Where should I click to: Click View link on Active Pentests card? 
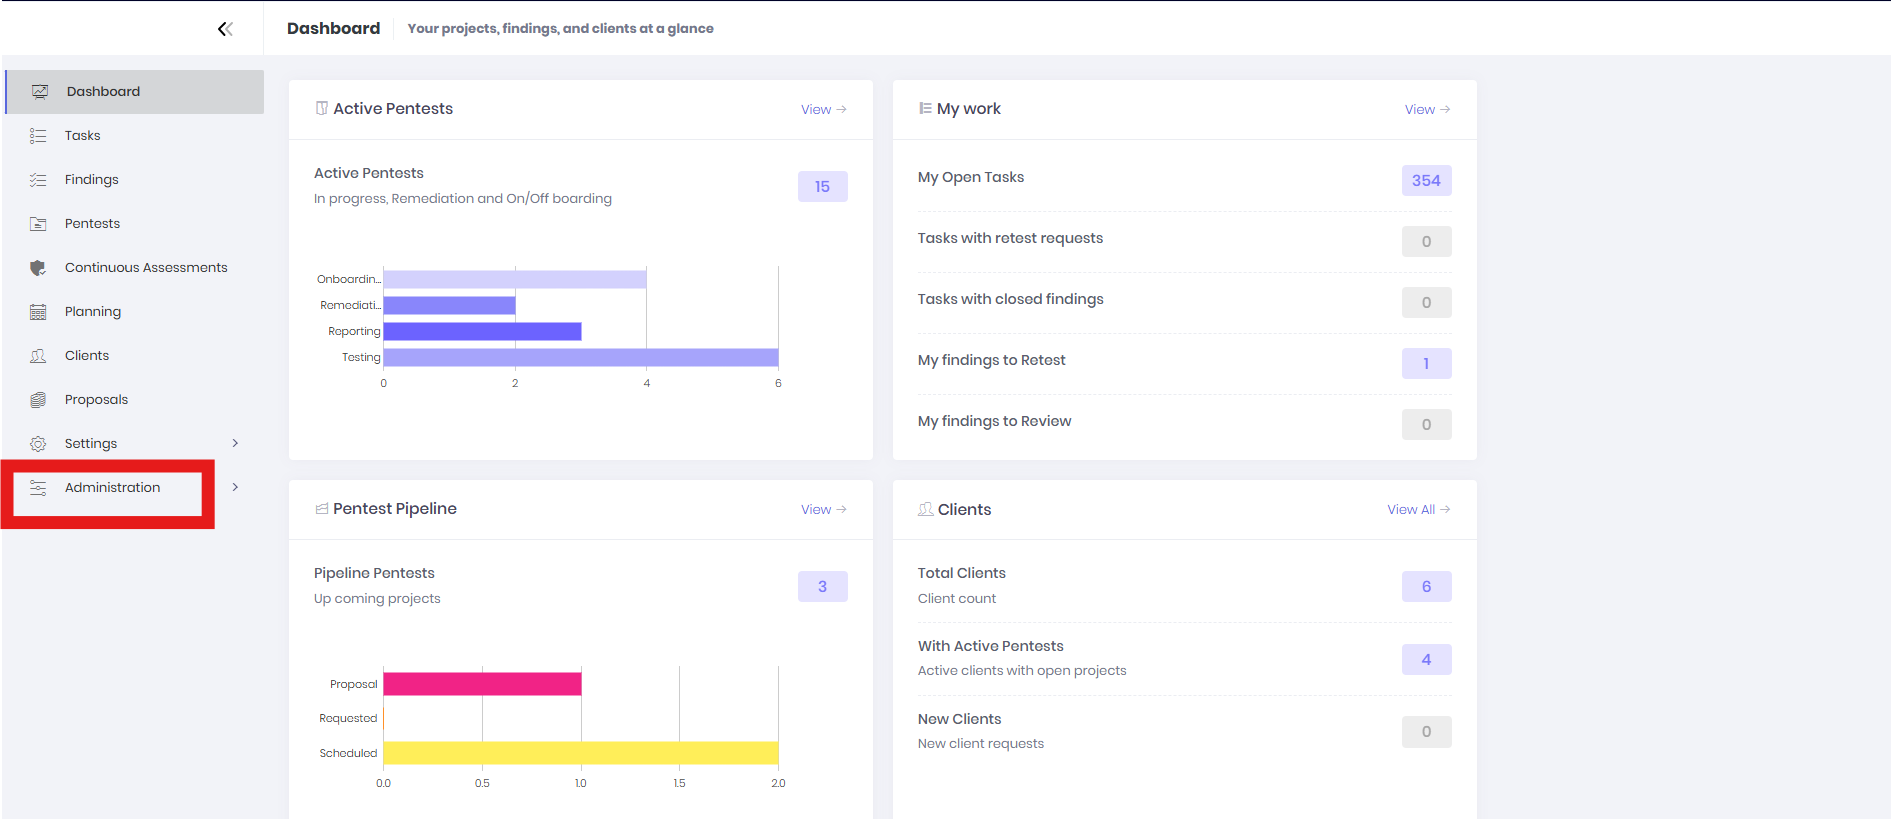(x=824, y=110)
